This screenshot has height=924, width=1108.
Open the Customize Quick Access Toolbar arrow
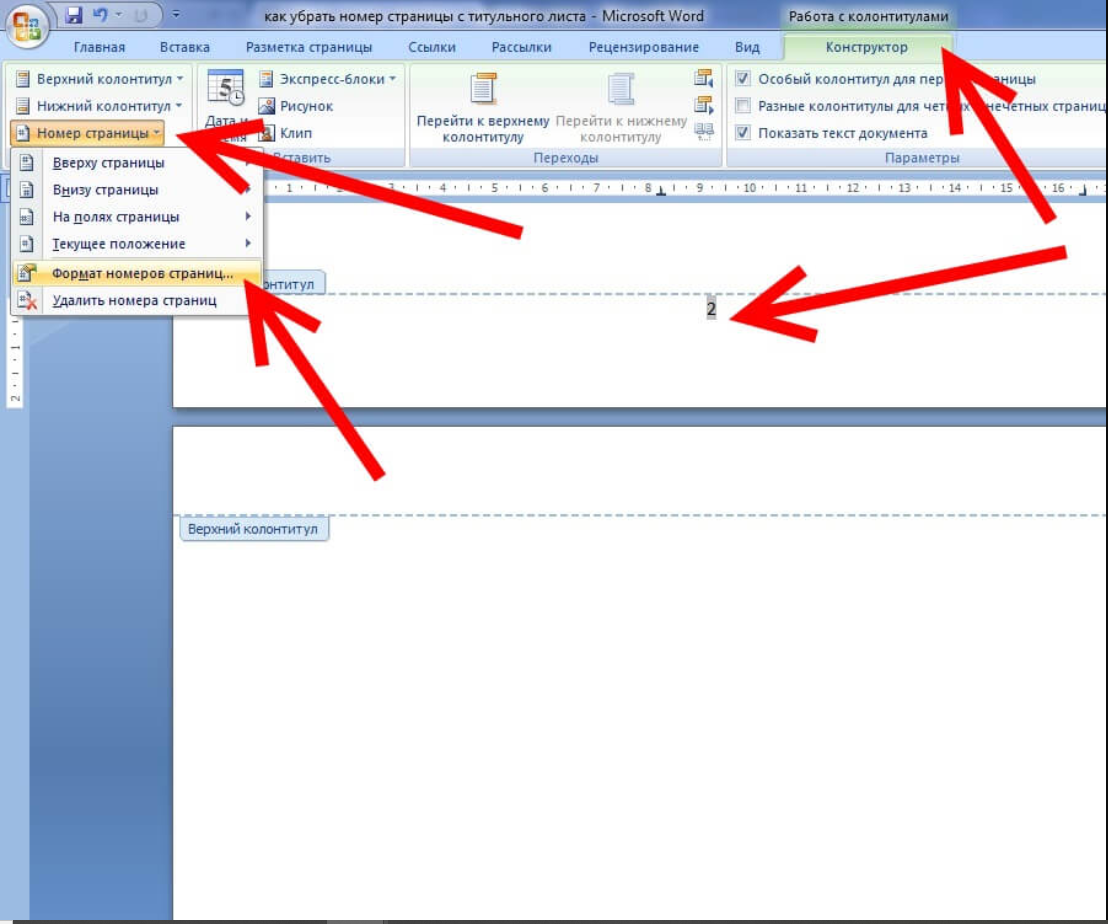[175, 14]
